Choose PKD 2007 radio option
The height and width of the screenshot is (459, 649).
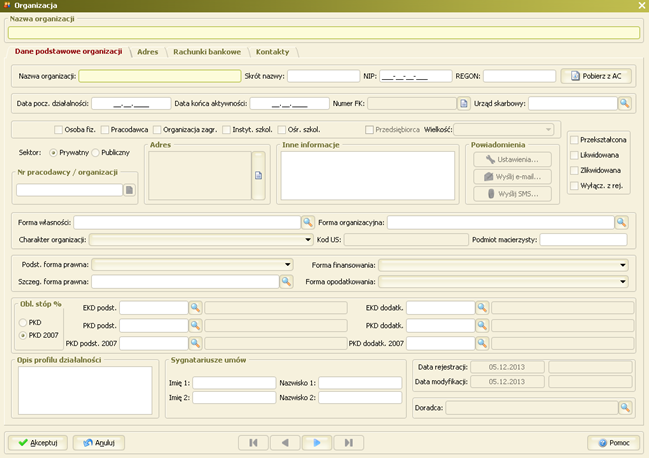tap(23, 335)
